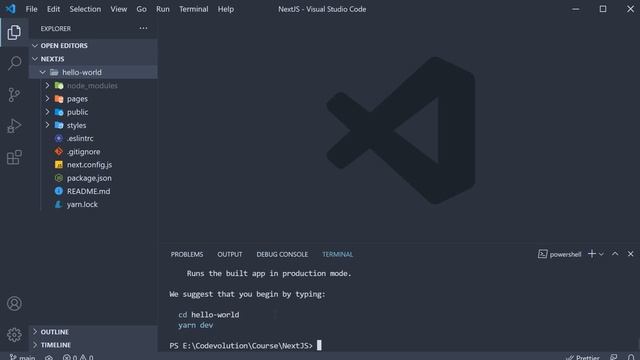
Task: Open yarn.lock file
Action: click(x=93, y=204)
